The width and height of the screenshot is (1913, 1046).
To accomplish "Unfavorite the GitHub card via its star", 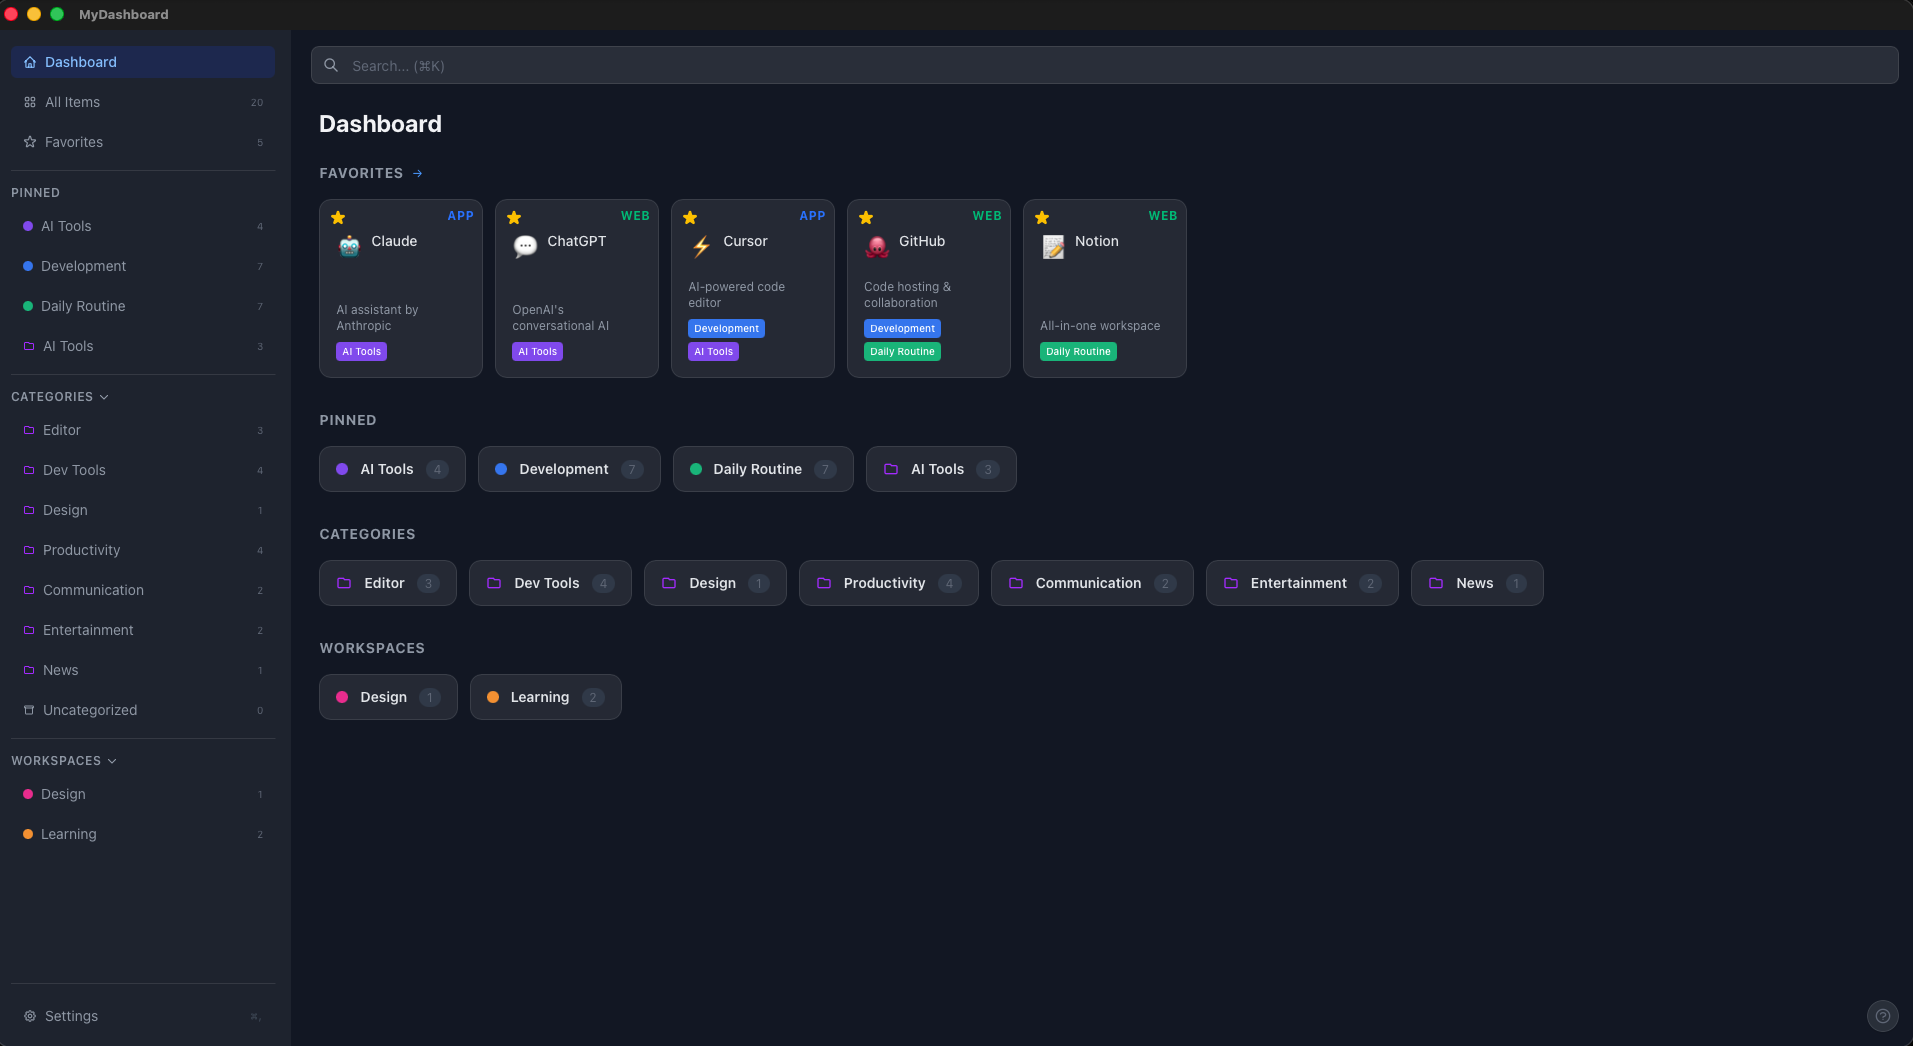I will point(866,216).
